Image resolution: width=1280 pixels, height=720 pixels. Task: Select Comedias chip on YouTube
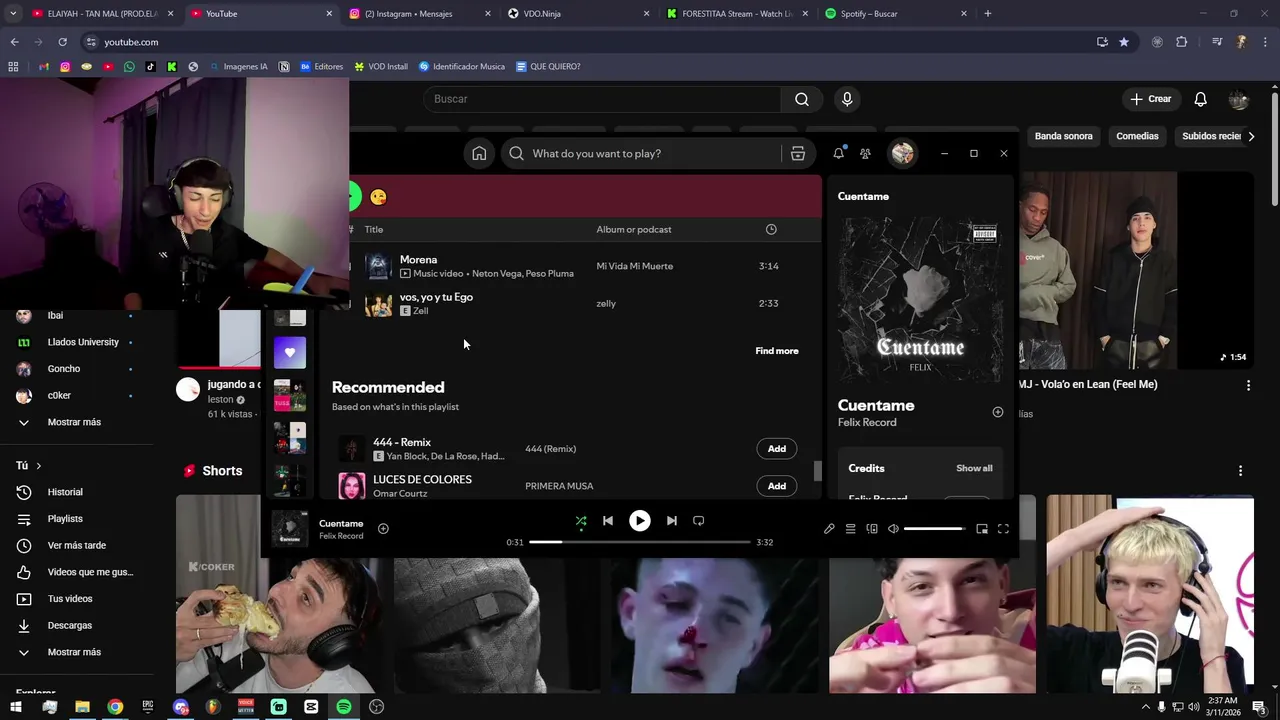(1137, 136)
